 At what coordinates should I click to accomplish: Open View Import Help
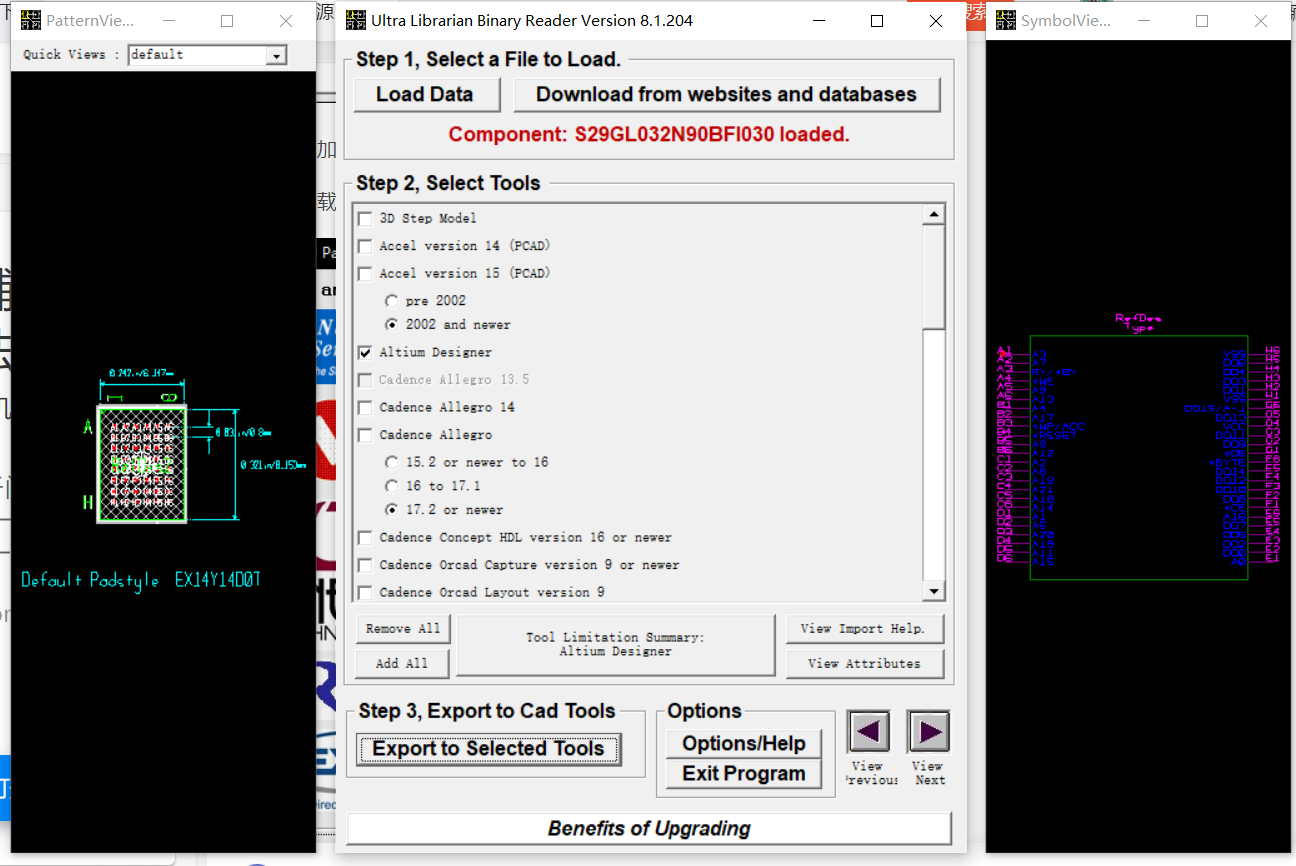tap(864, 629)
